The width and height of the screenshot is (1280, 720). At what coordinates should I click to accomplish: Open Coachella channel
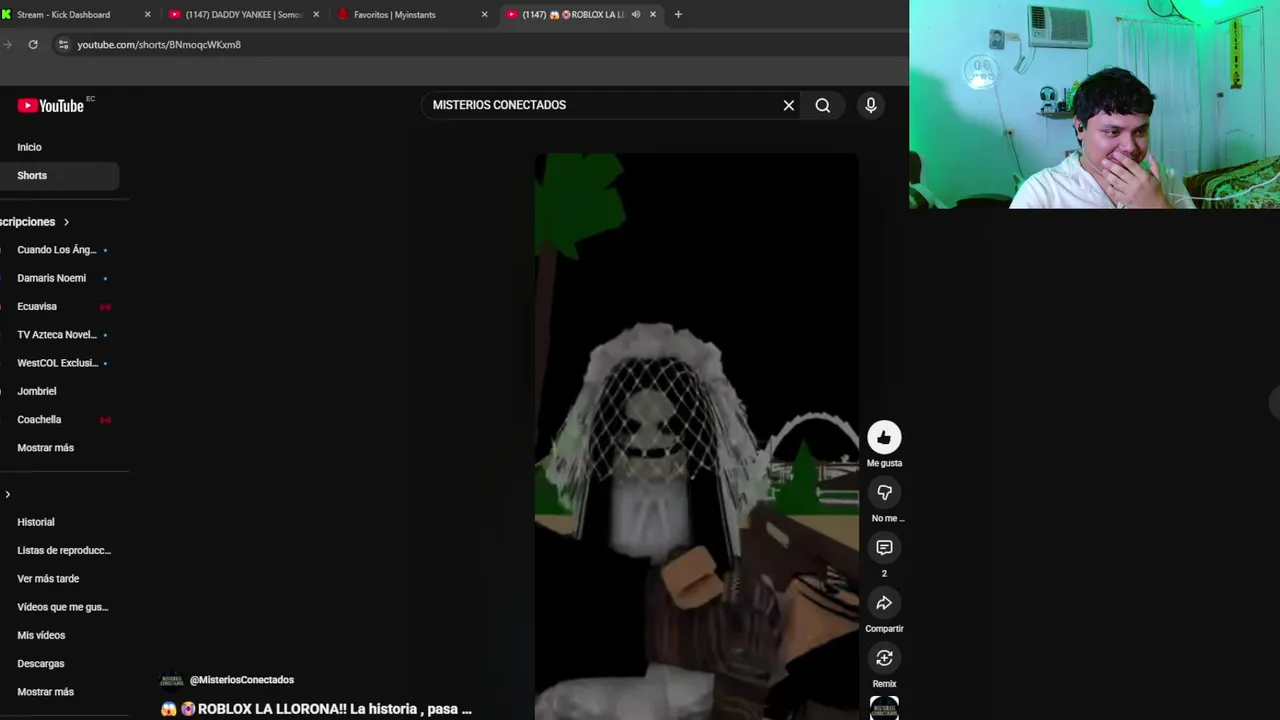point(39,419)
